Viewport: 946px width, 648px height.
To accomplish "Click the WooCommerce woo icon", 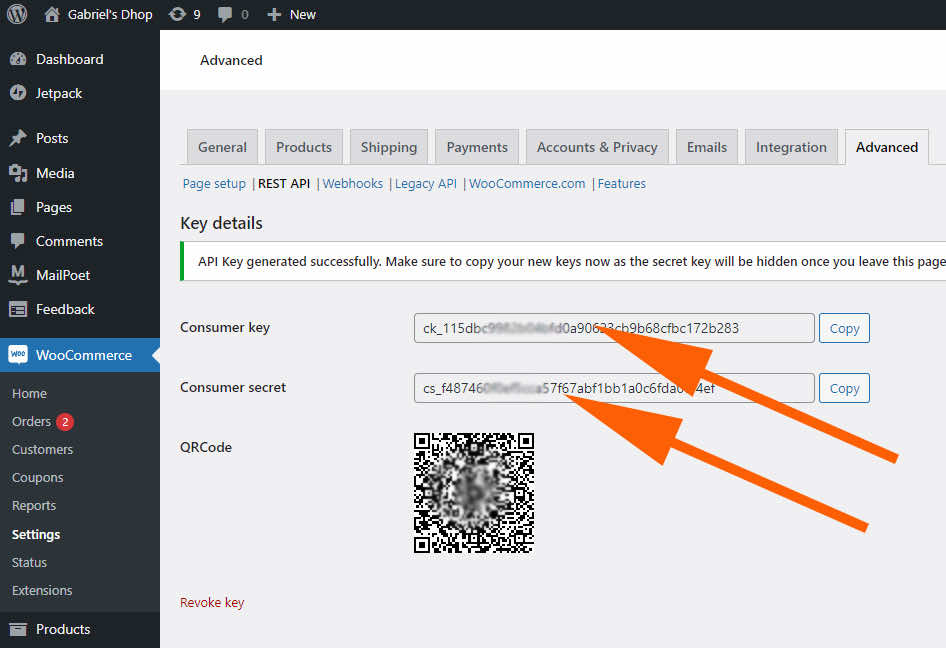I will 18,355.
